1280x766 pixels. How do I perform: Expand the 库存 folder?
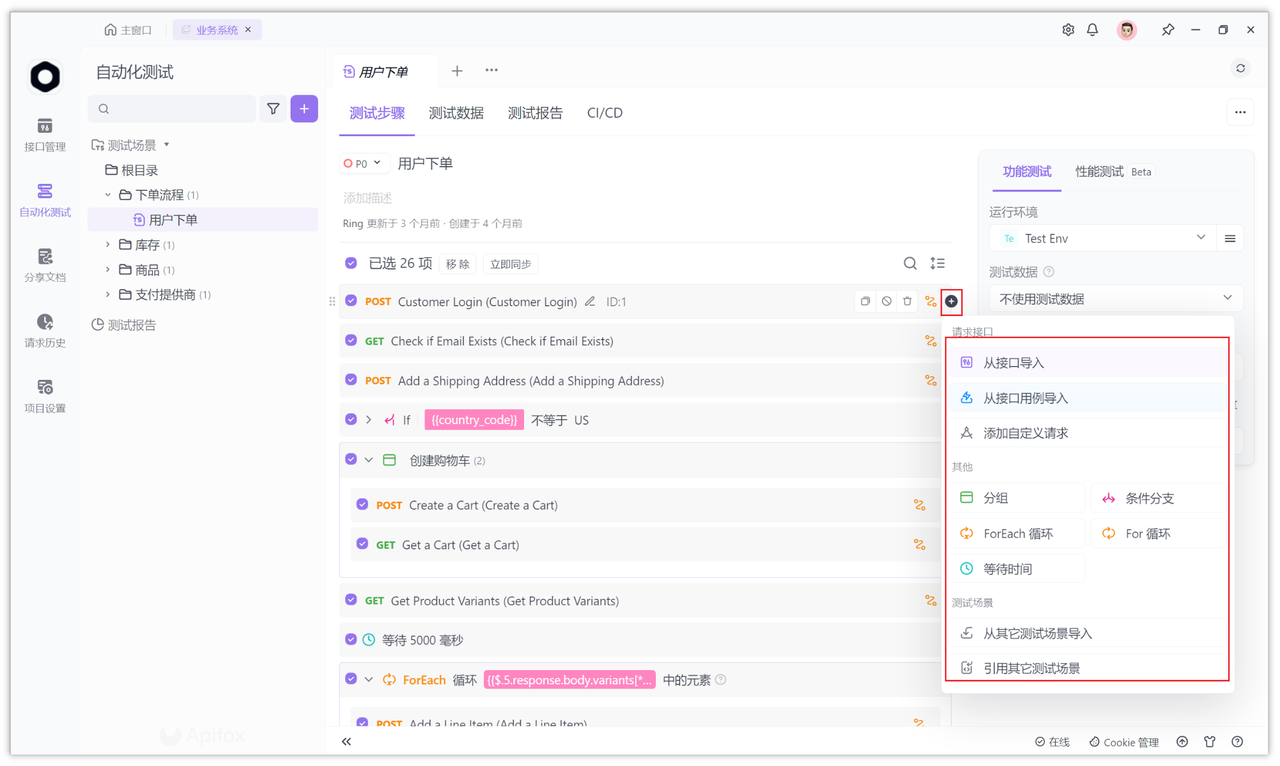click(108, 245)
